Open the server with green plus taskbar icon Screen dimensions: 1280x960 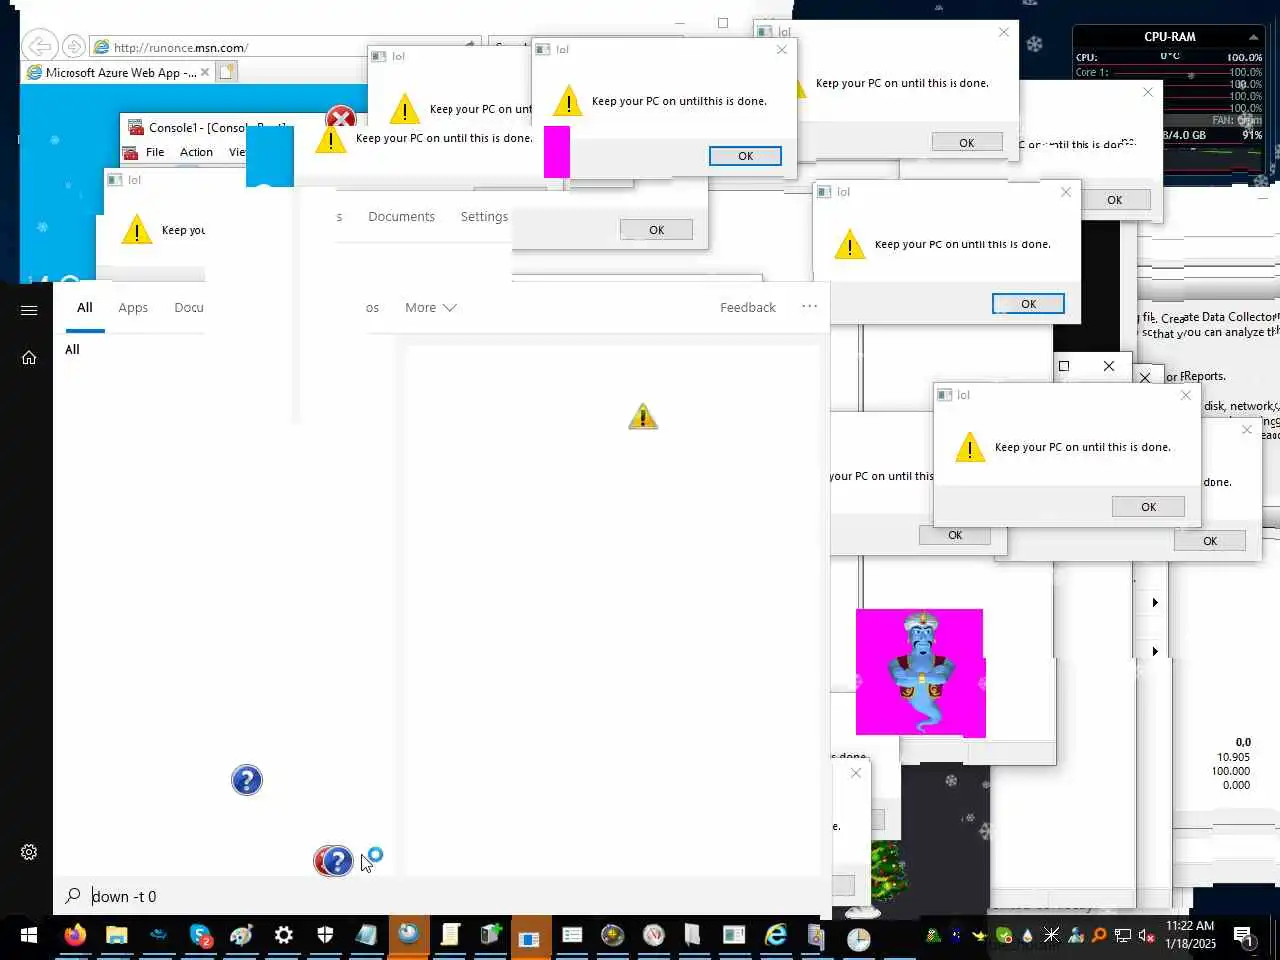pyautogui.click(x=490, y=936)
